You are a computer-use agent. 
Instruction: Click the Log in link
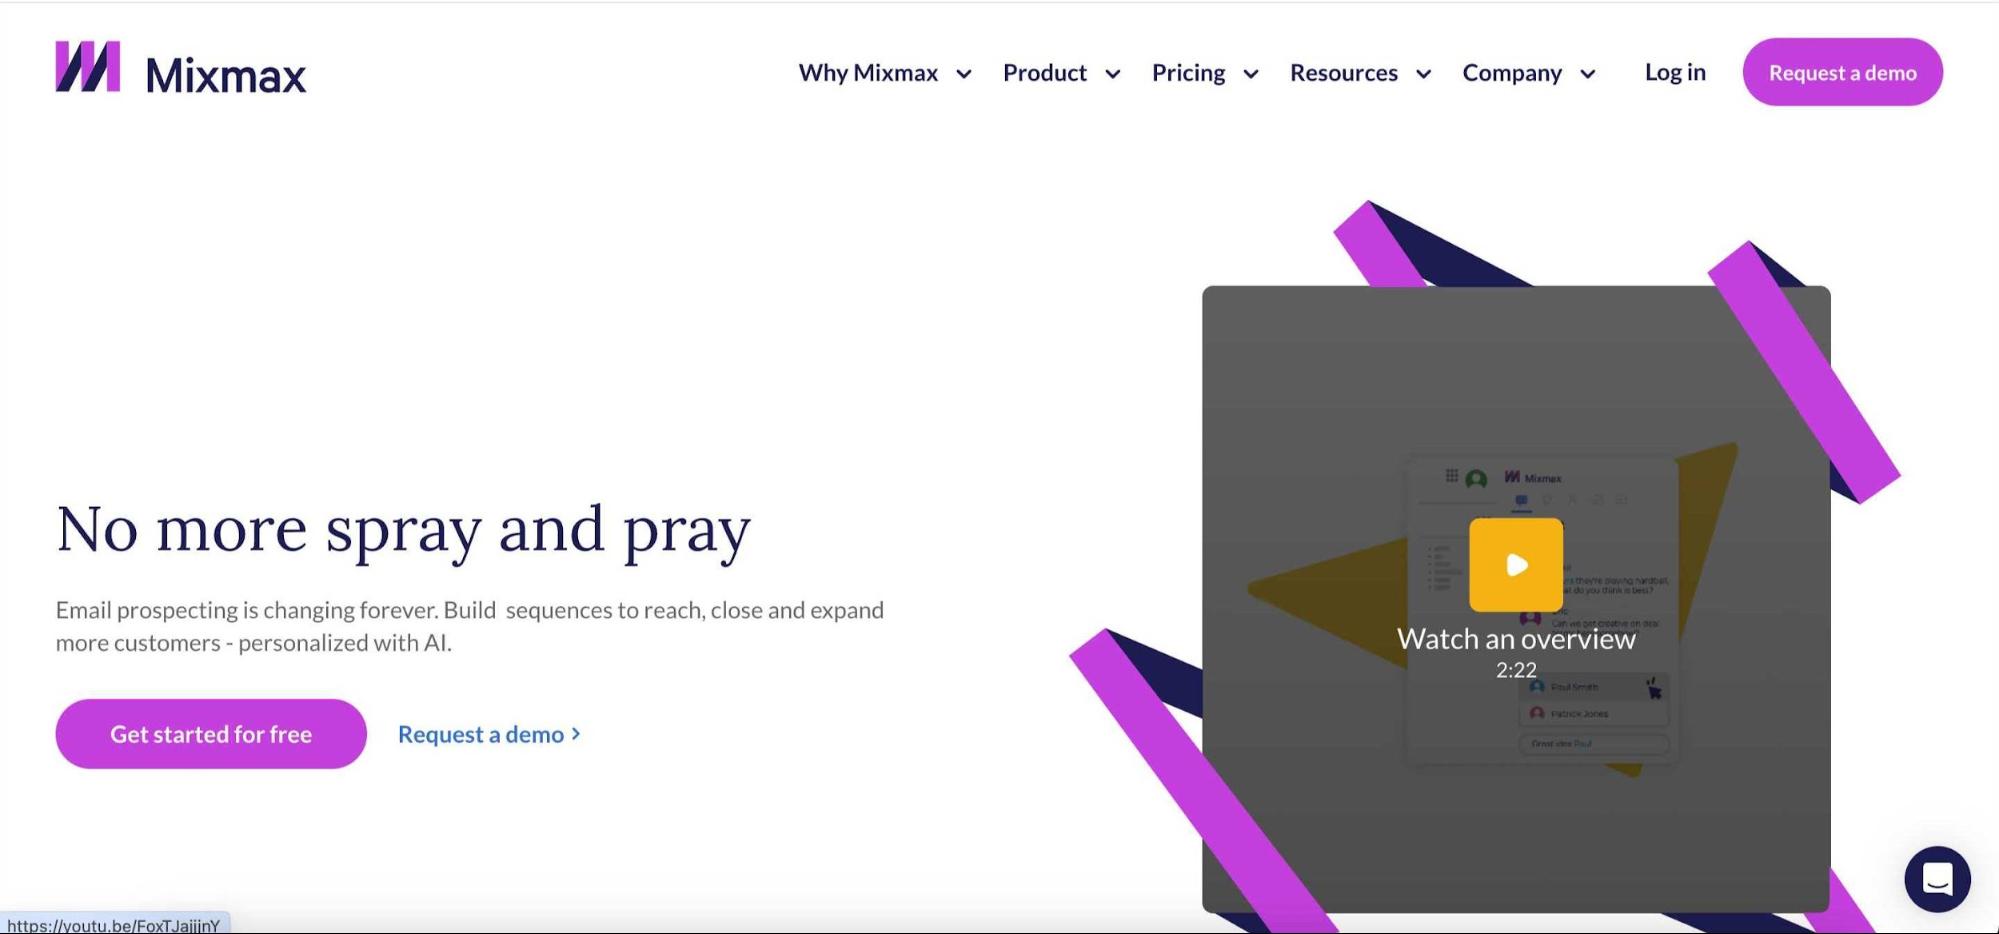1675,72
